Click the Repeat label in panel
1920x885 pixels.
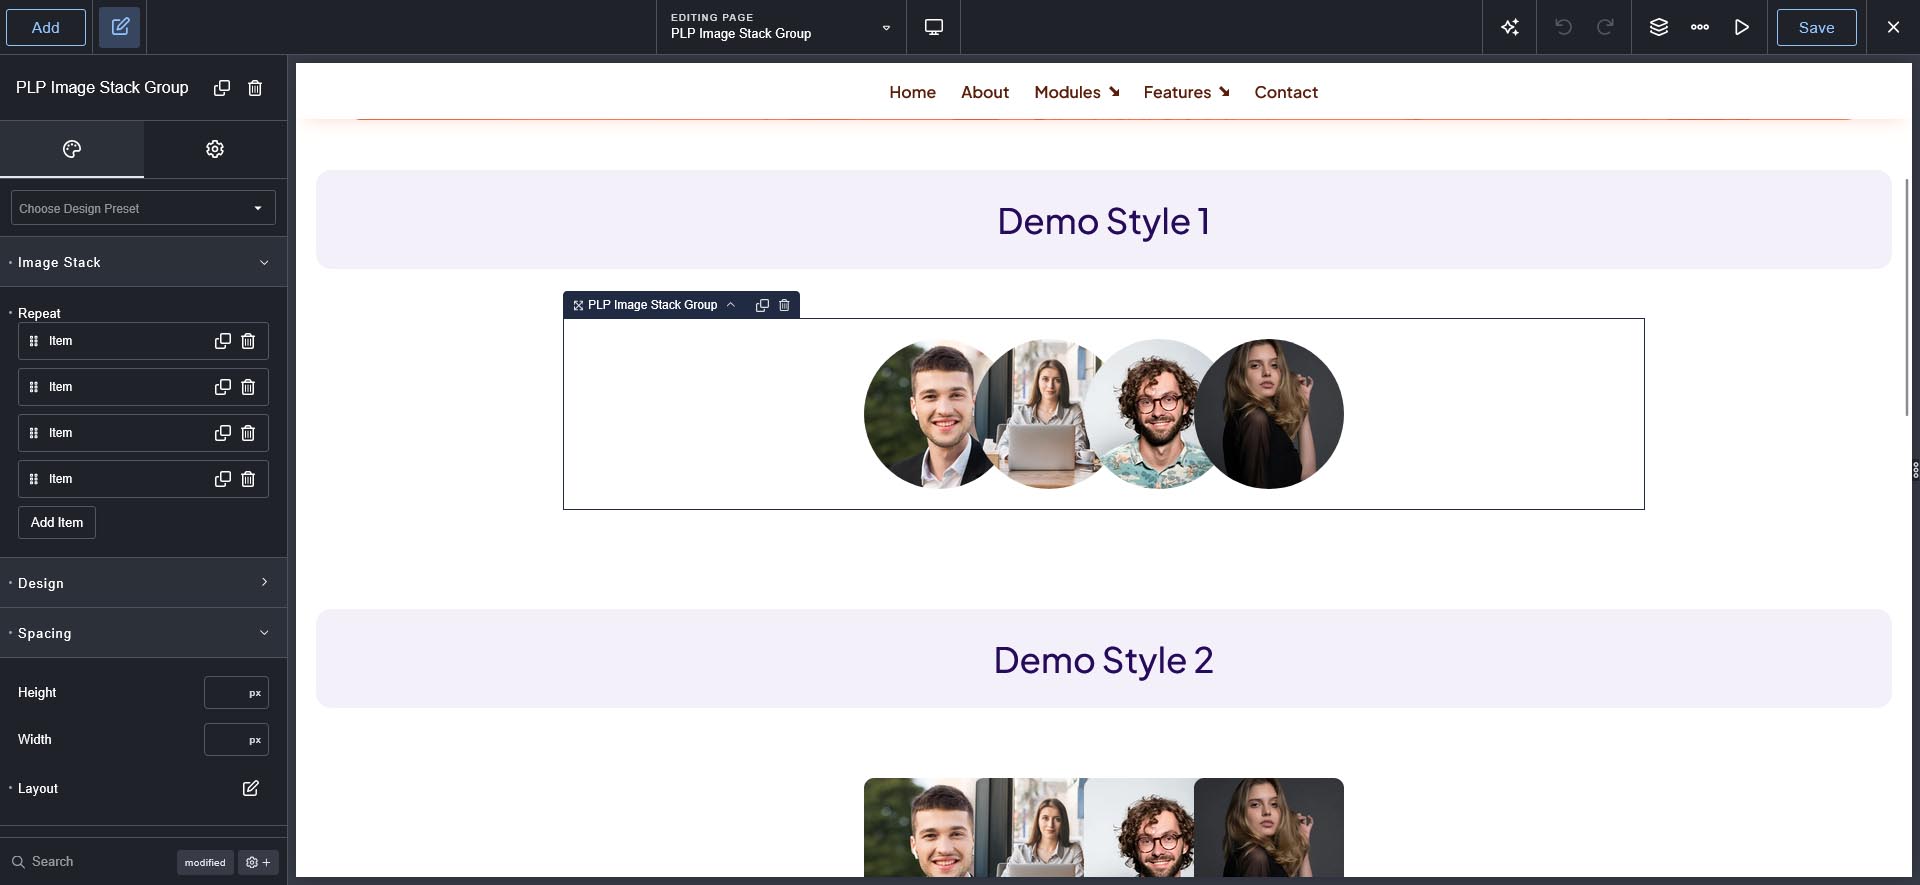pyautogui.click(x=39, y=313)
